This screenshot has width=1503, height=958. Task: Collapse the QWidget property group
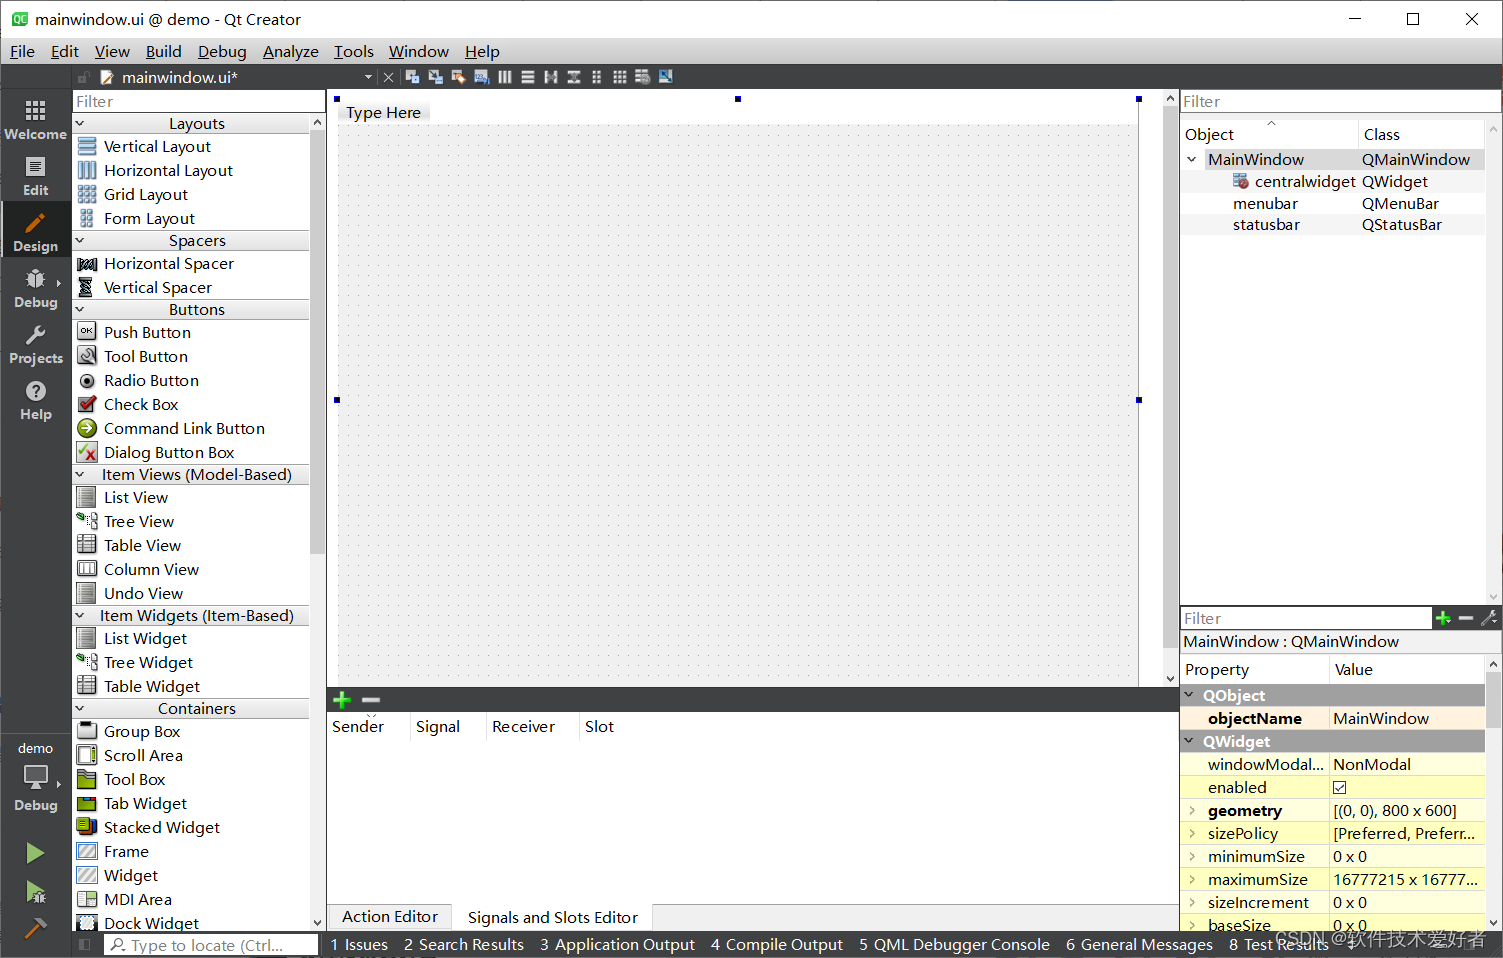click(1190, 741)
